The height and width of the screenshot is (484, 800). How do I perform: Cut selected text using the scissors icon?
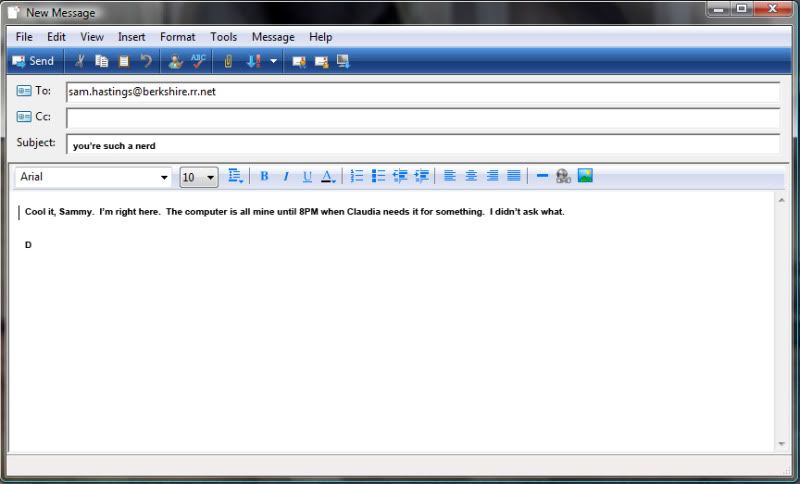[80, 61]
